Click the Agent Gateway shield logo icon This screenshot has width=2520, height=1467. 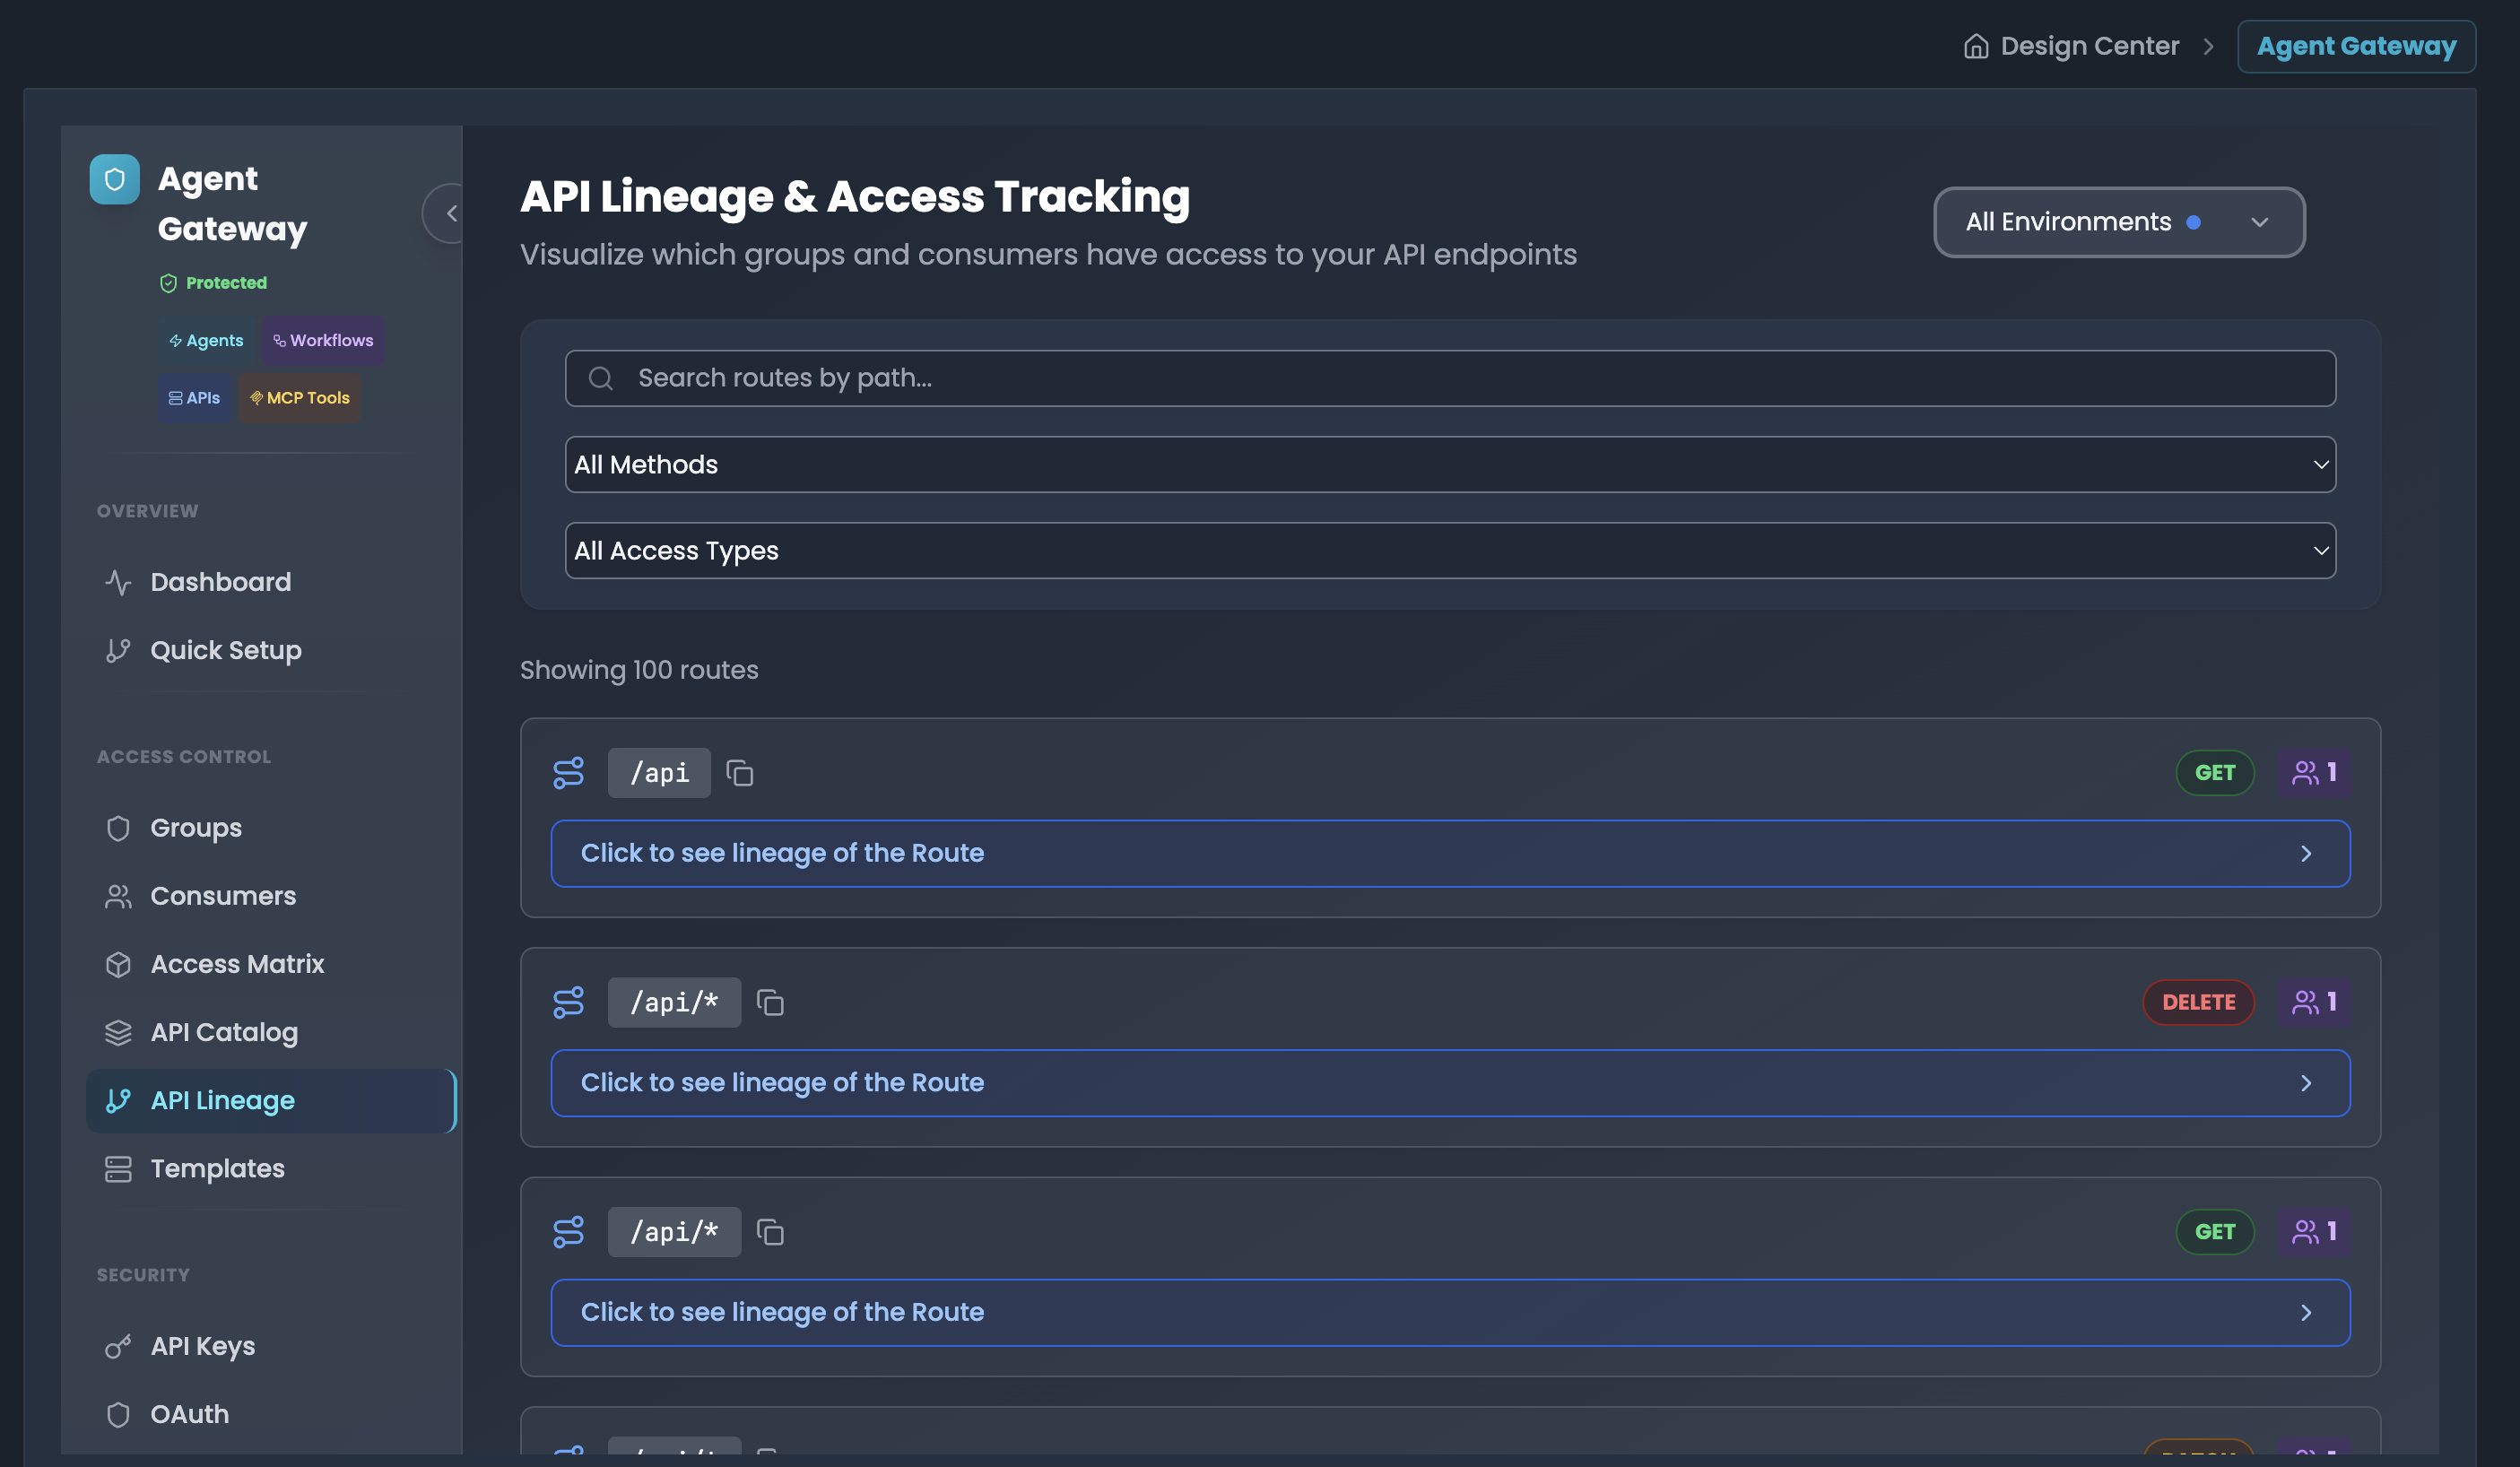point(114,180)
